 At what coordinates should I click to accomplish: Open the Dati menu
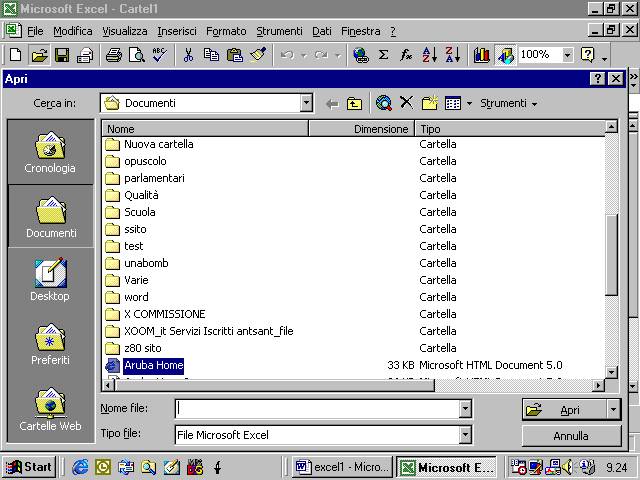(322, 31)
